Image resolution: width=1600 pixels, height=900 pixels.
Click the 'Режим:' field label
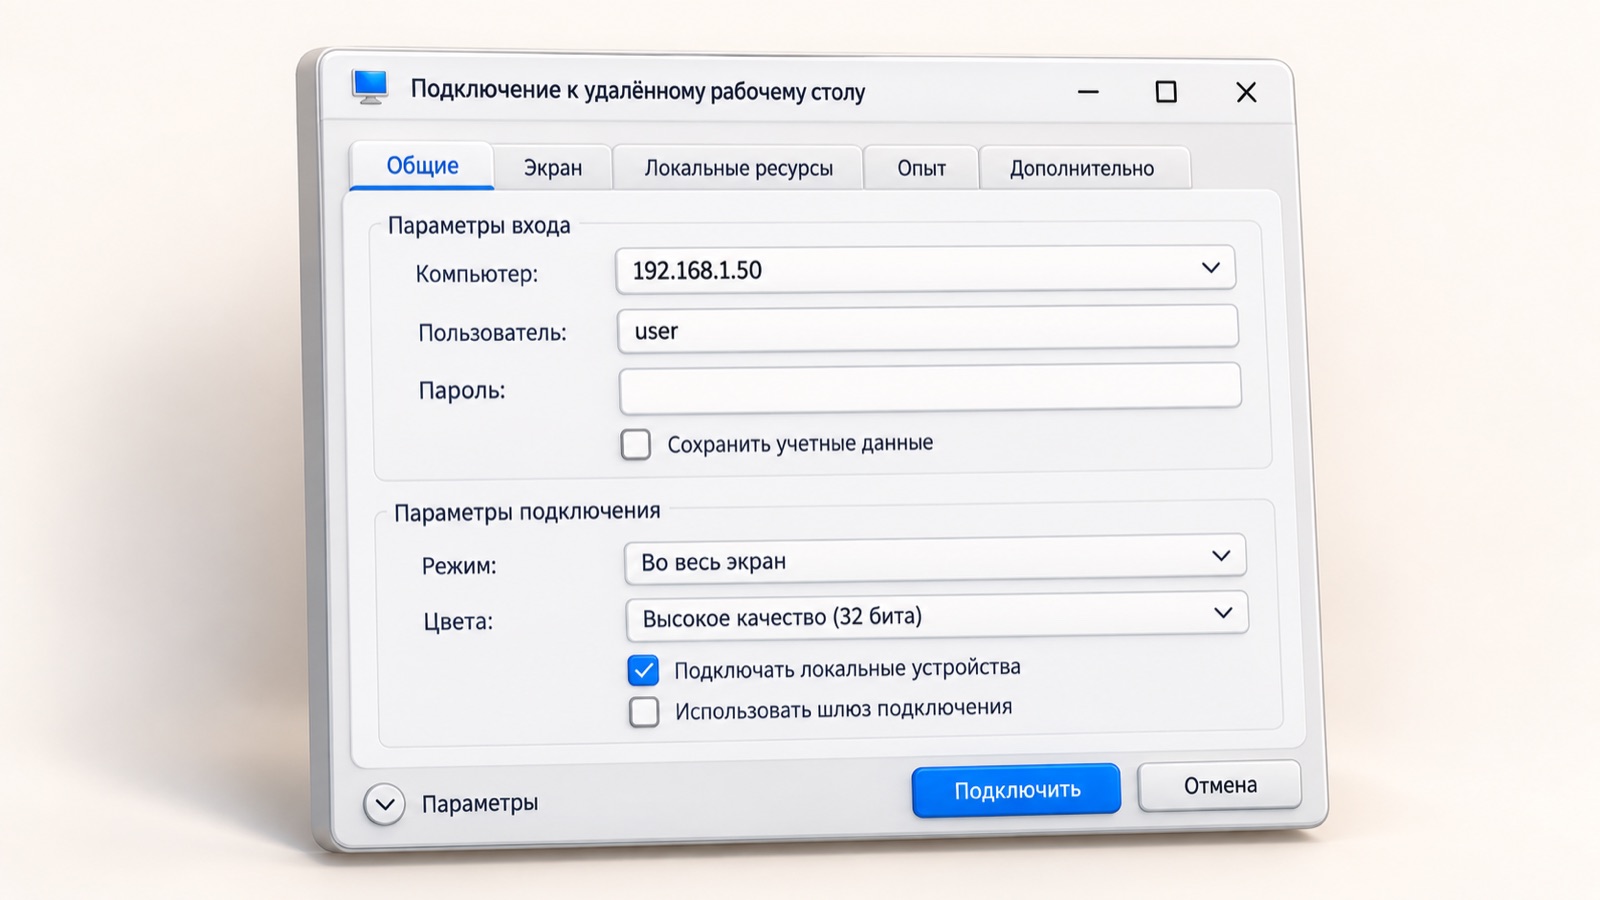(459, 566)
